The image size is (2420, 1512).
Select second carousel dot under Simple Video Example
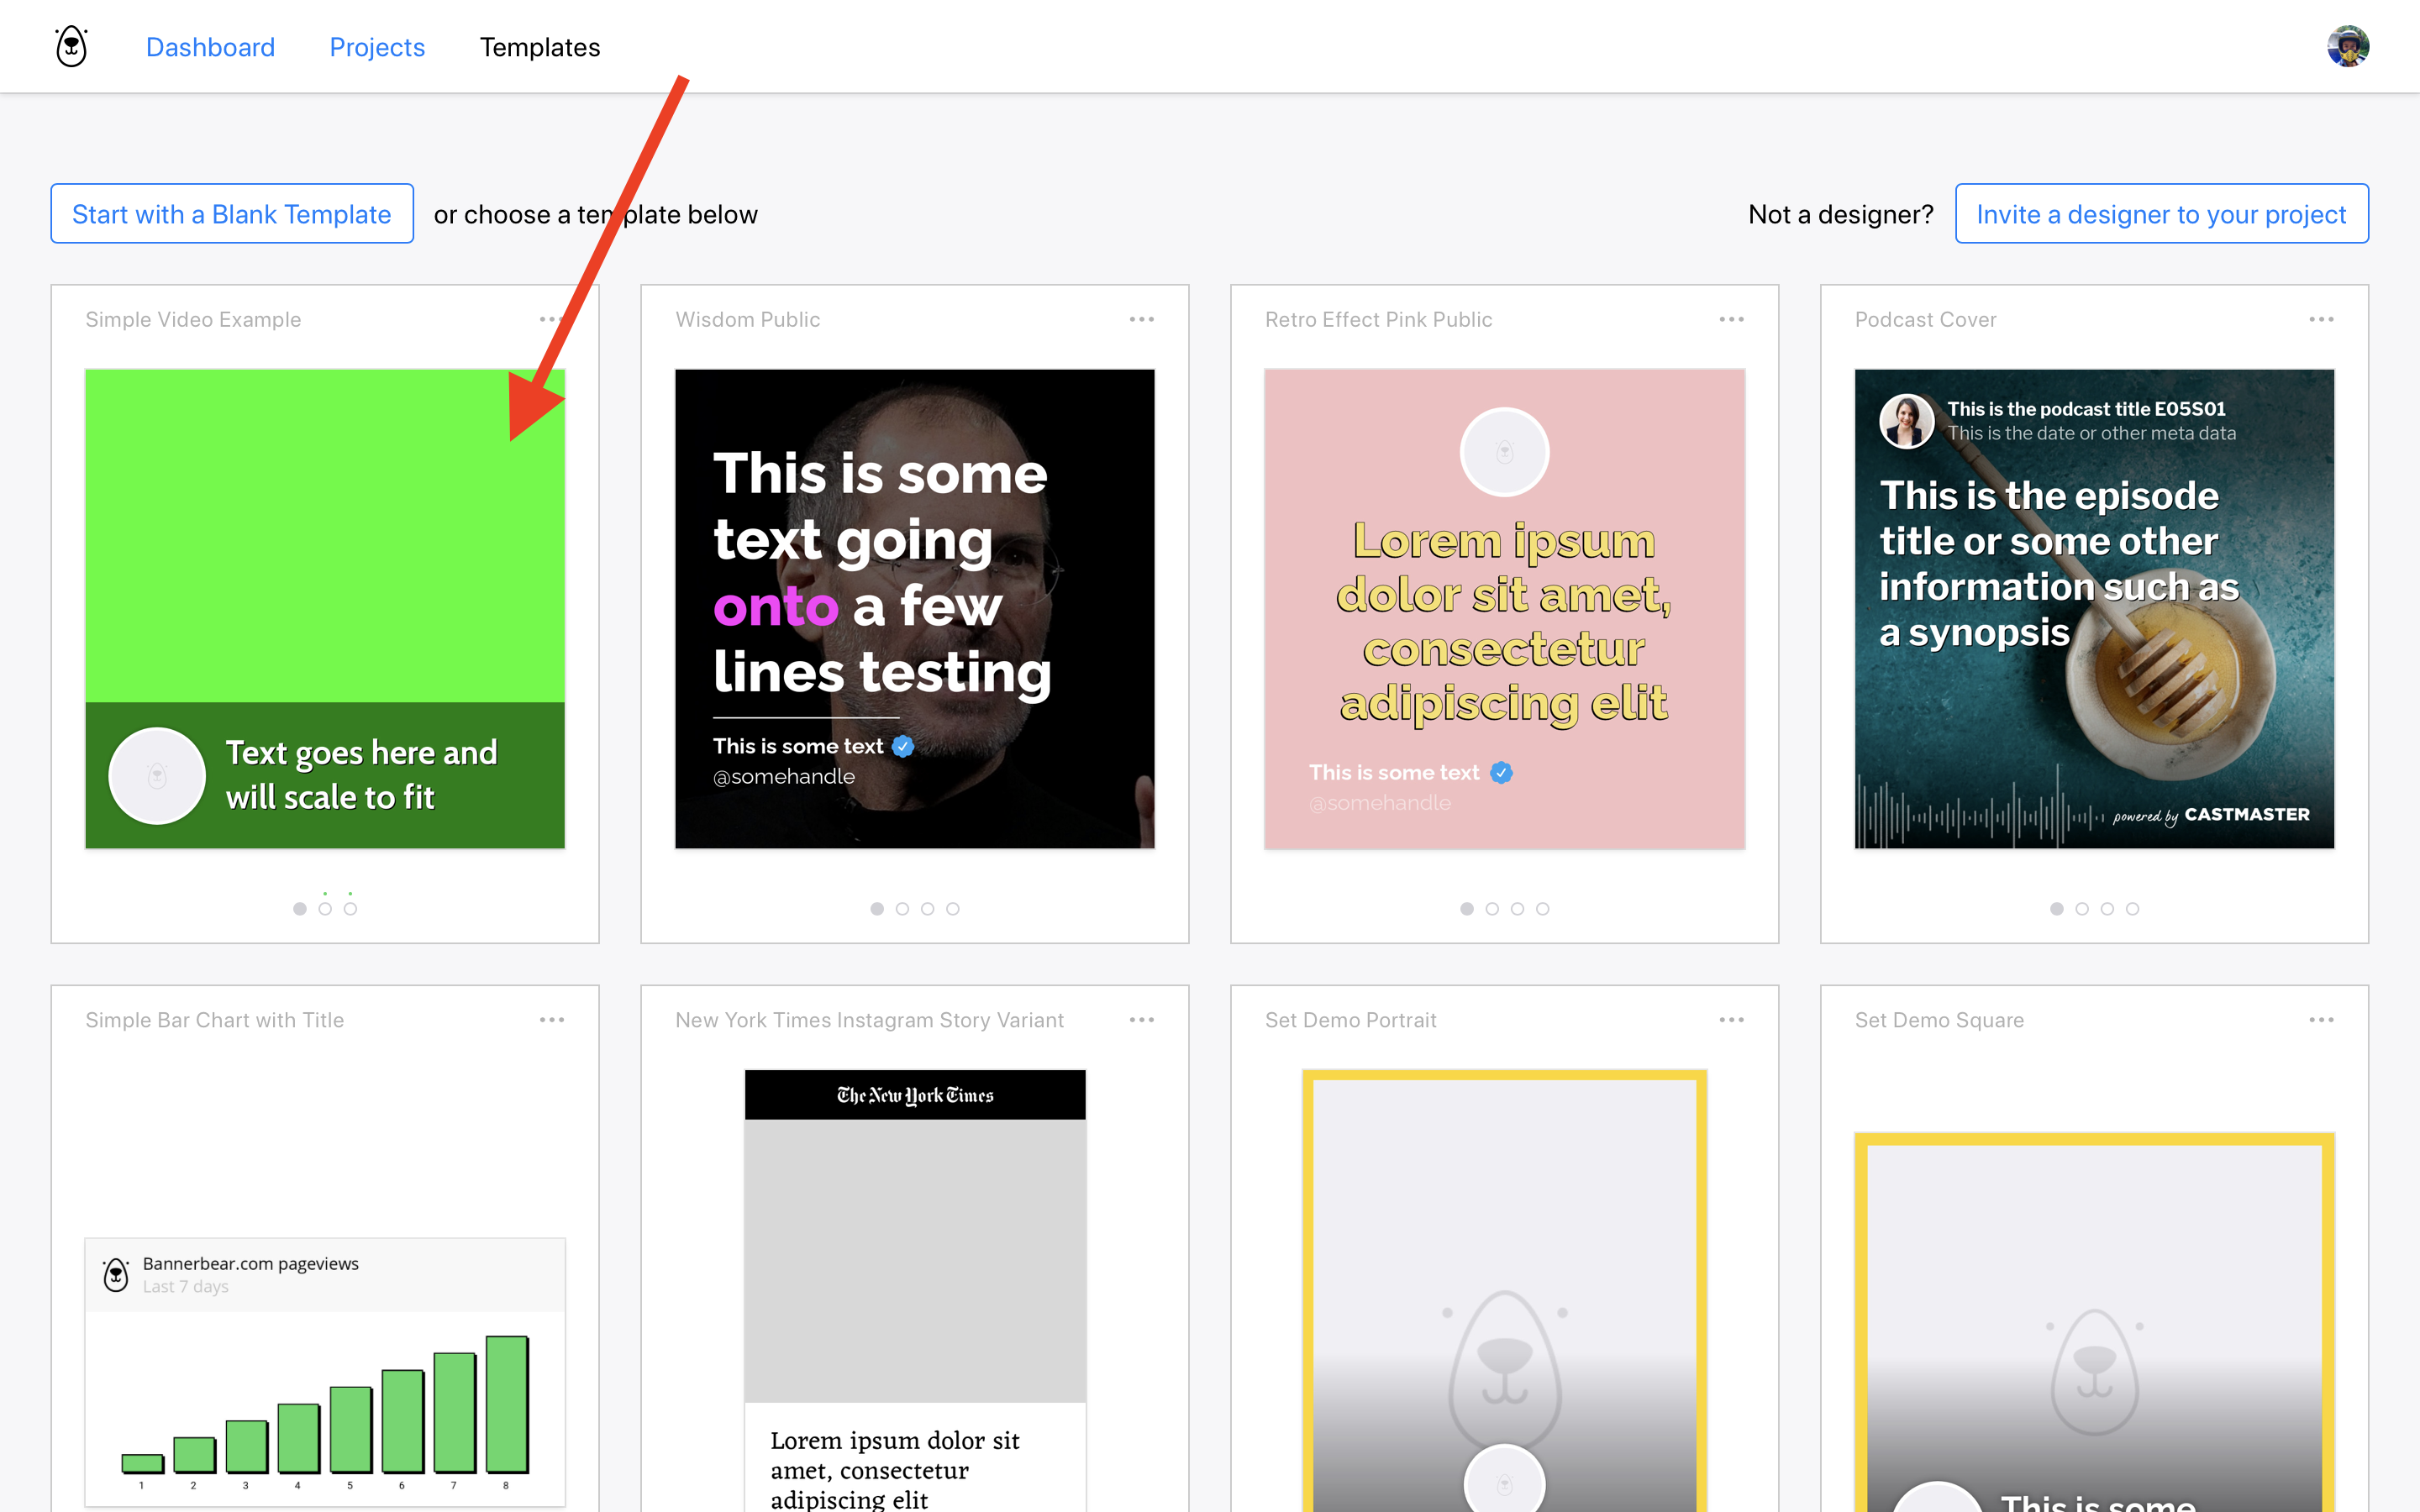(x=325, y=909)
